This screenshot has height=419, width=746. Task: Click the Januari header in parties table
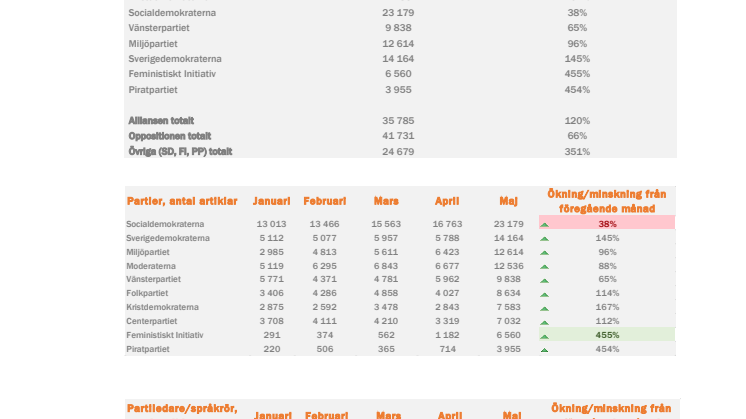[271, 201]
